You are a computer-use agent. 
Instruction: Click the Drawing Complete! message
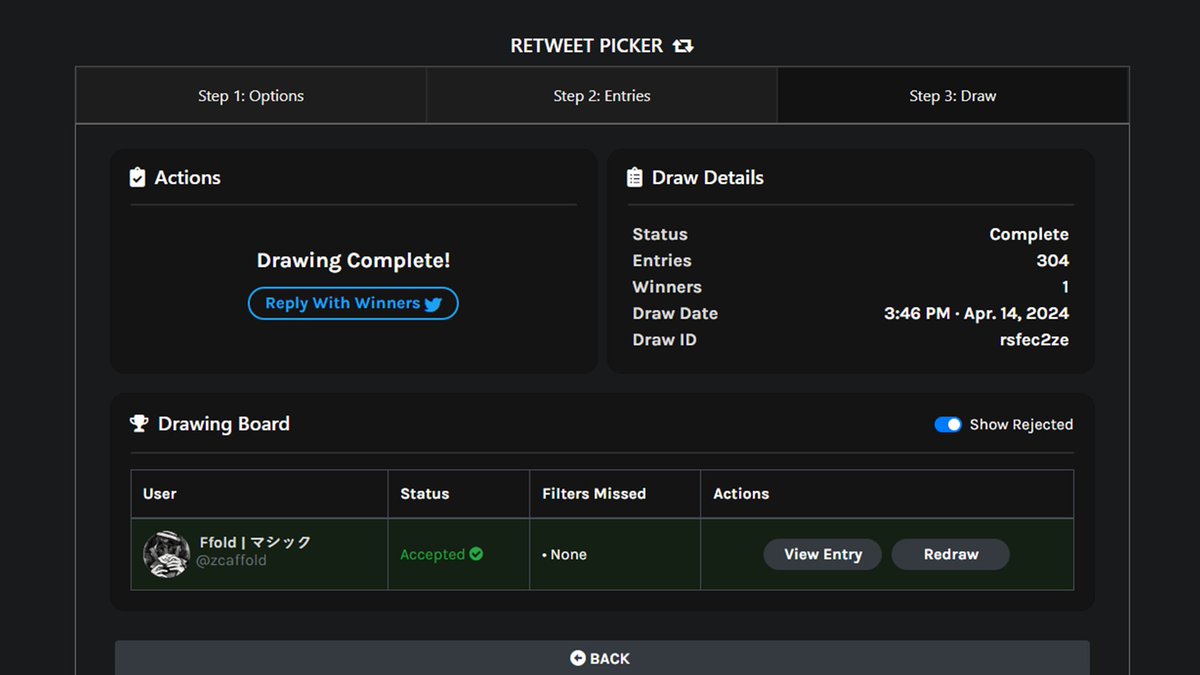(353, 261)
